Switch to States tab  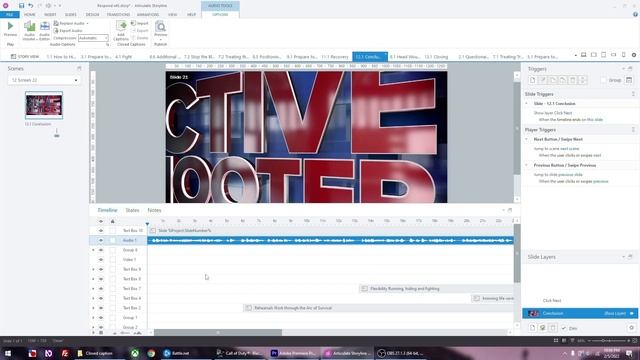132,210
